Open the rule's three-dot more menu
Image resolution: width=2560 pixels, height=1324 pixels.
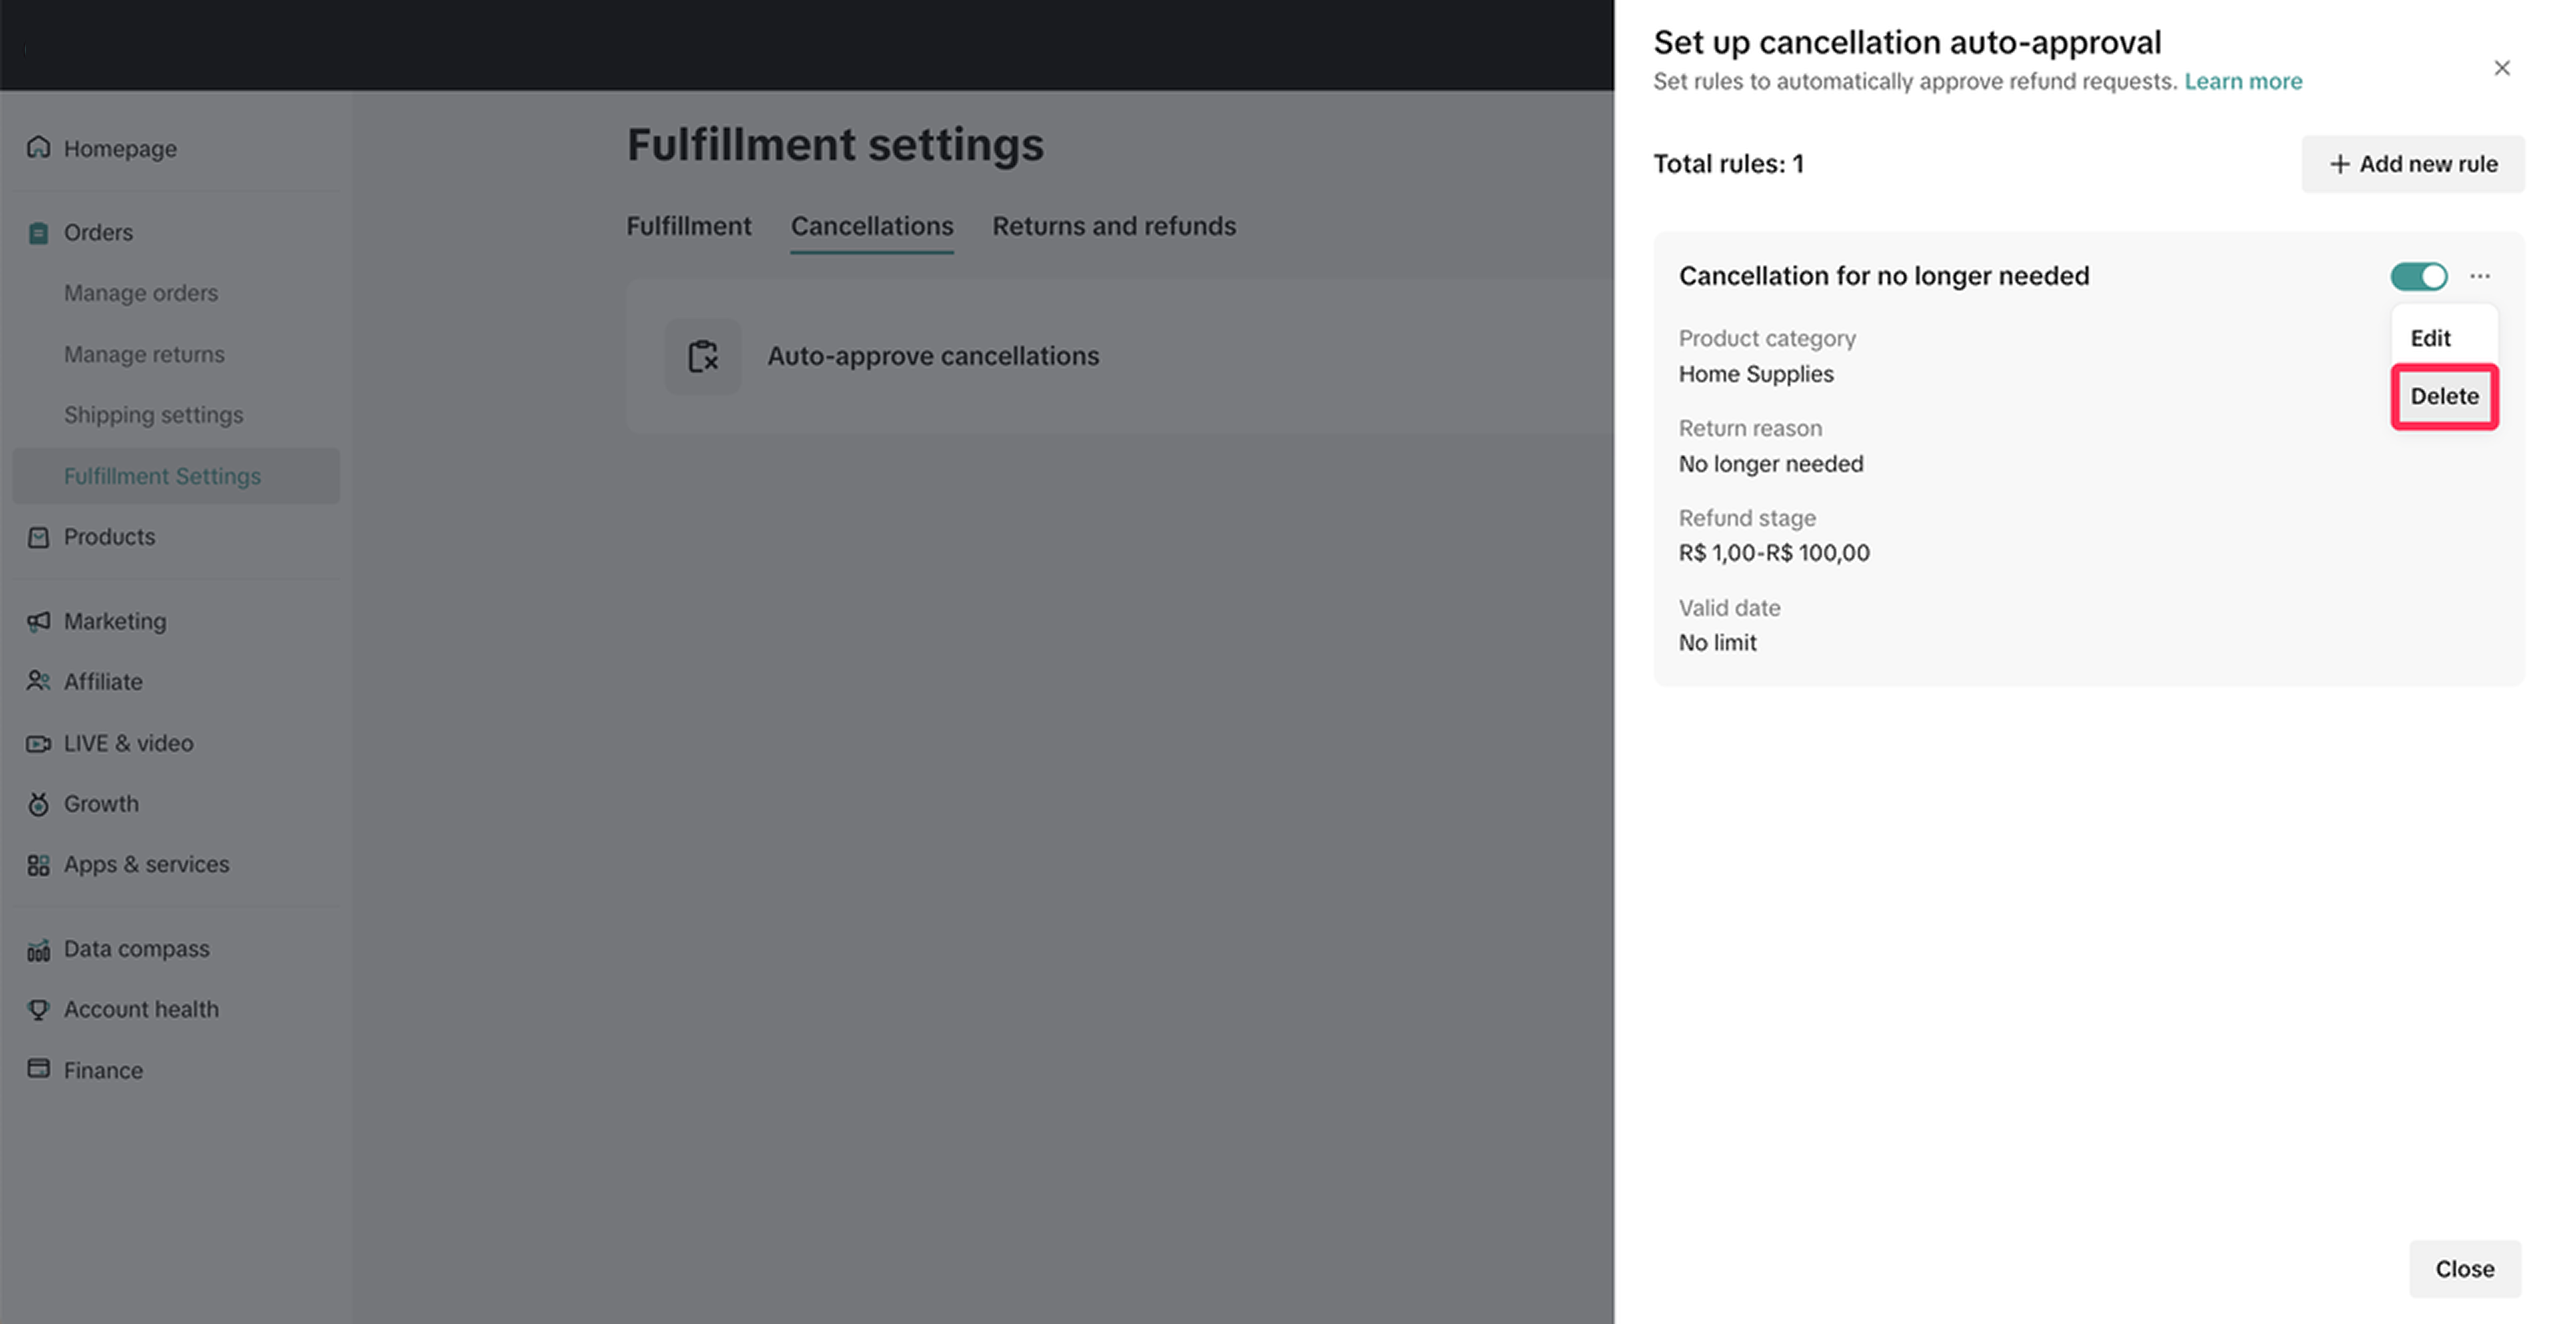pyautogui.click(x=2479, y=276)
